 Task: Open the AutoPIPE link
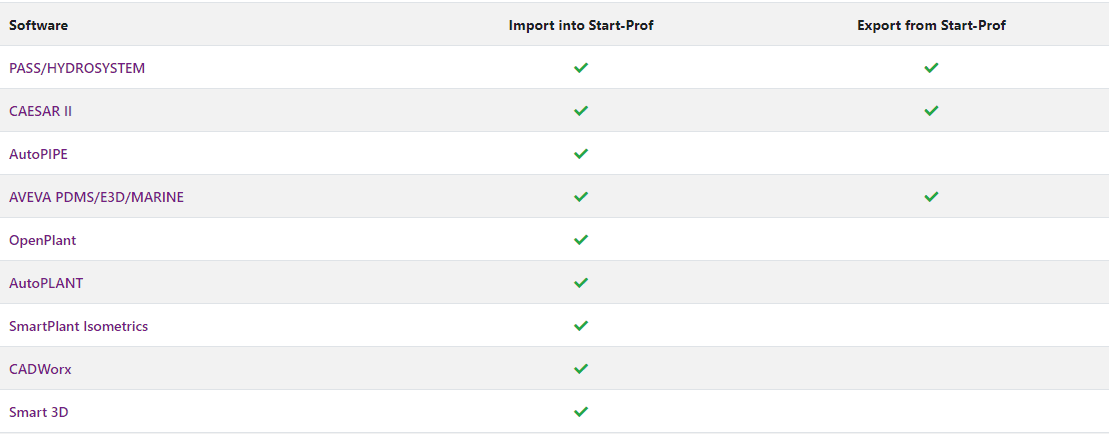(38, 154)
